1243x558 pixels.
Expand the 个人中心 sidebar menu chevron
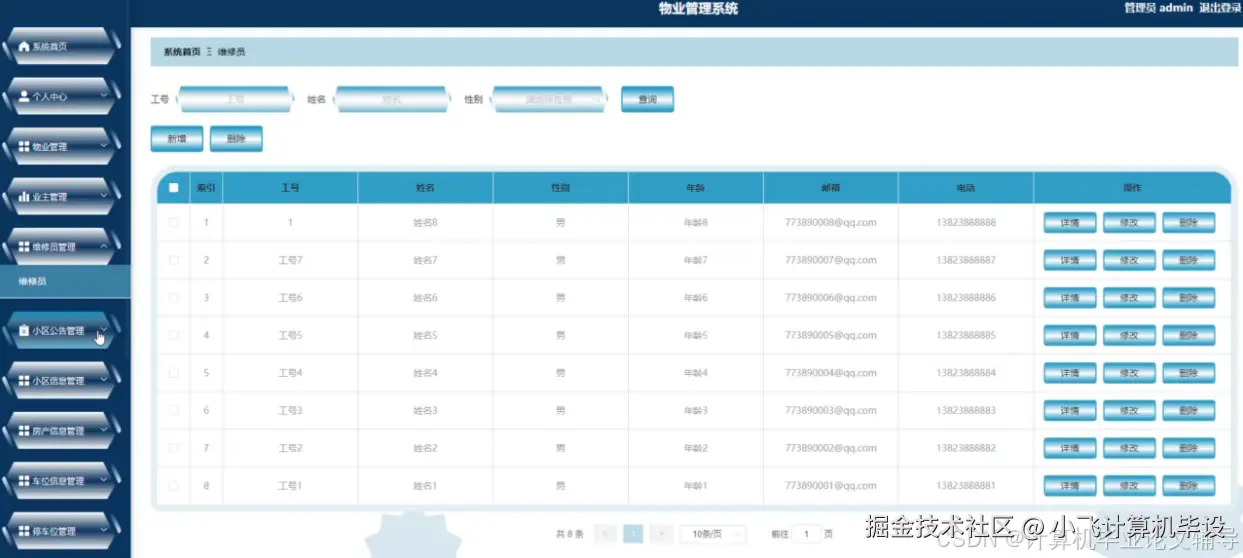point(104,97)
